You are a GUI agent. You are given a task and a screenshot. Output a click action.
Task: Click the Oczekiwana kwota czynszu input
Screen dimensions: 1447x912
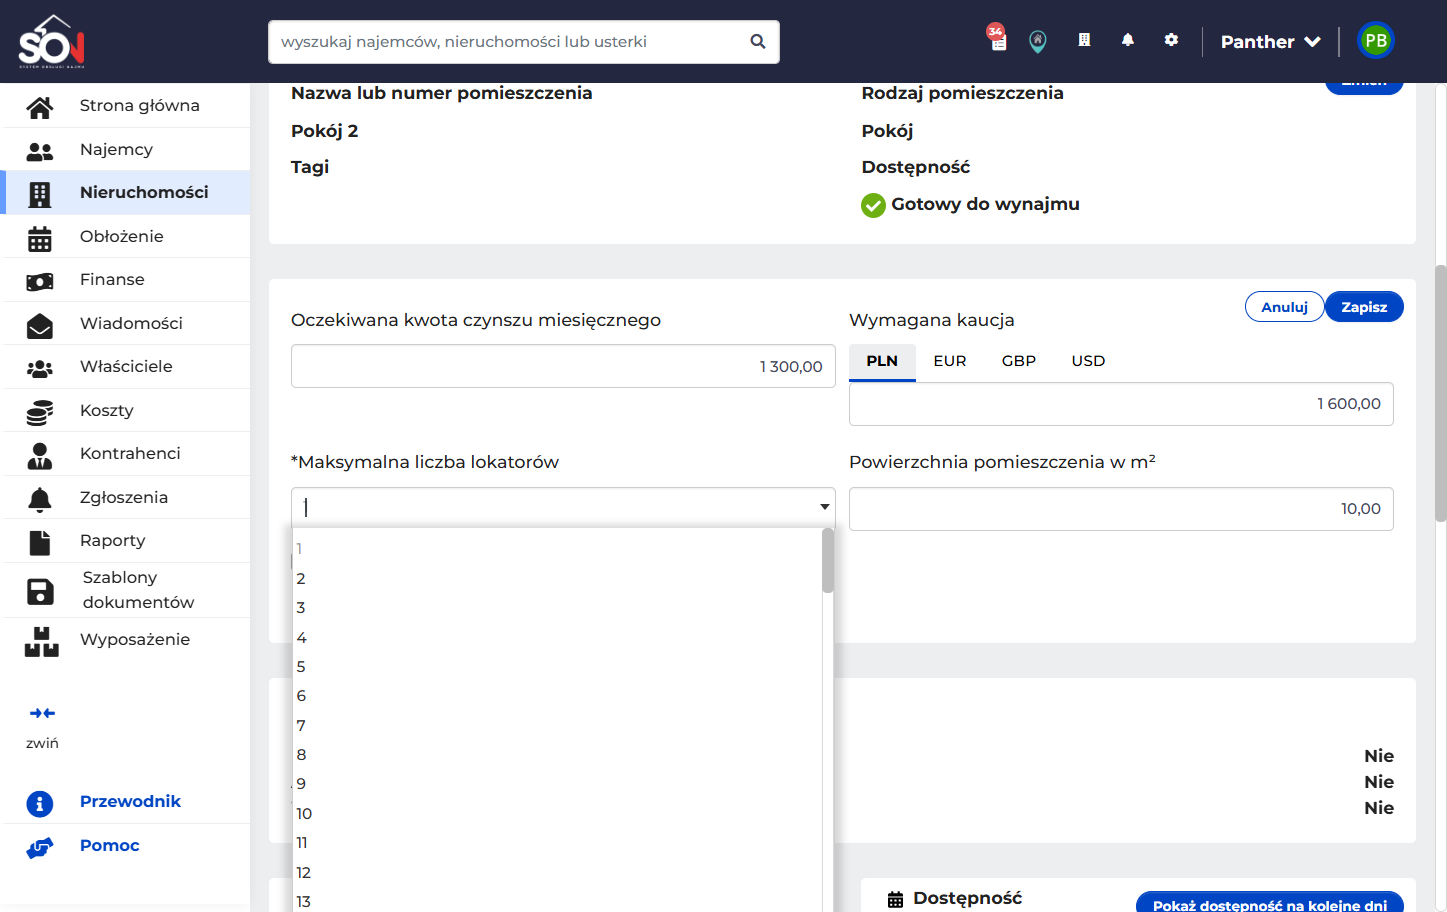[563, 366]
